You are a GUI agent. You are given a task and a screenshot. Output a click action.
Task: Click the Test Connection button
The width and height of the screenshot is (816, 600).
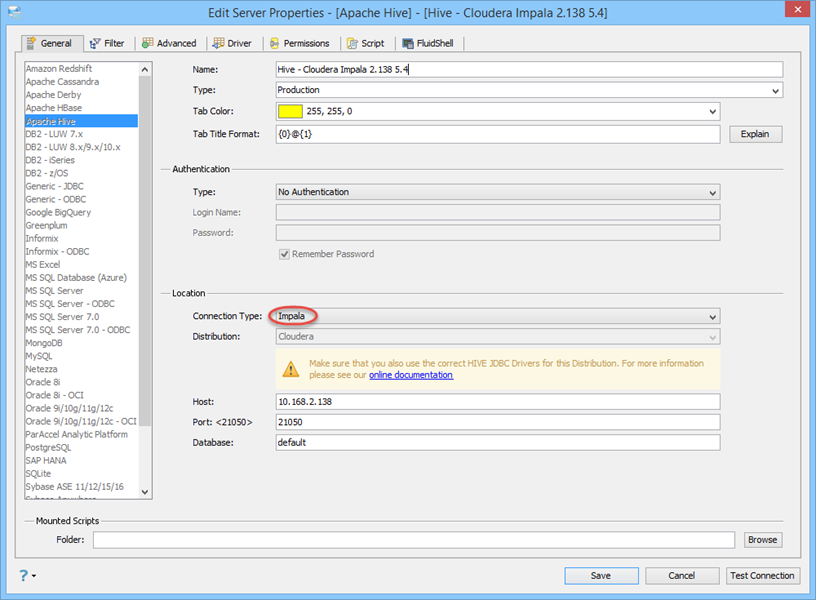[762, 576]
